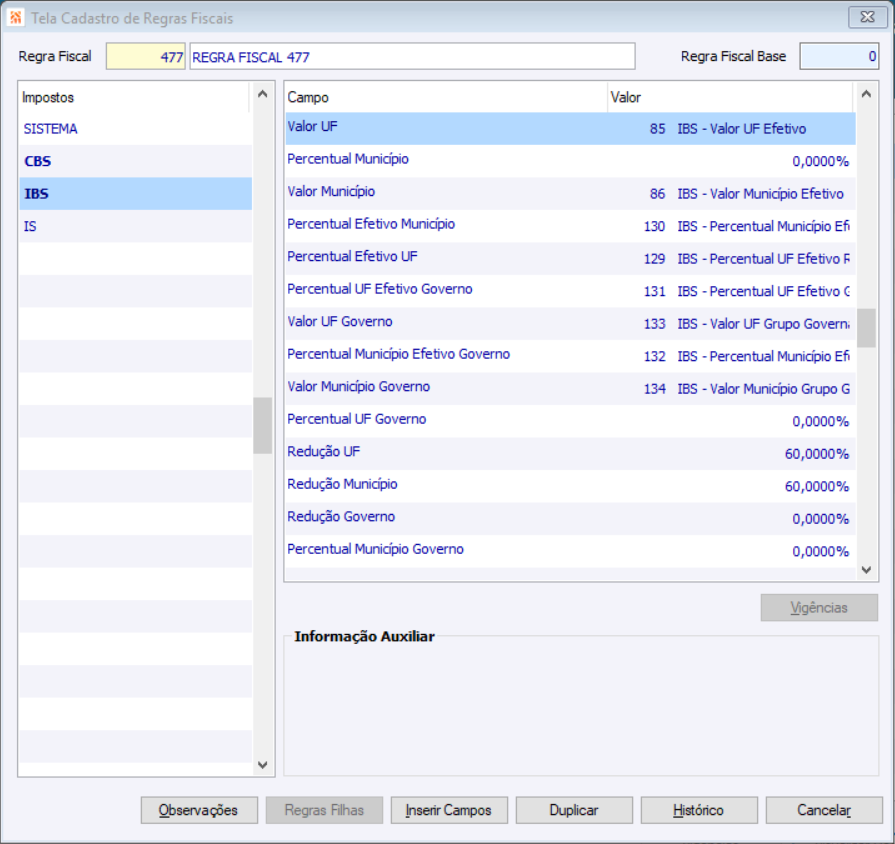Image resolution: width=895 pixels, height=844 pixels.
Task: Click the Cancelar button
Action: [824, 810]
